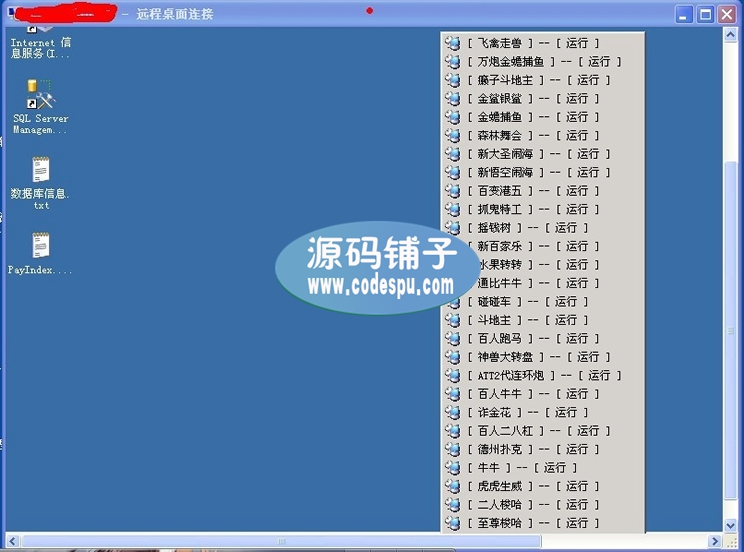This screenshot has width=744, height=552.
Task: Open SQL Server Management desktop icon
Action: tap(41, 107)
